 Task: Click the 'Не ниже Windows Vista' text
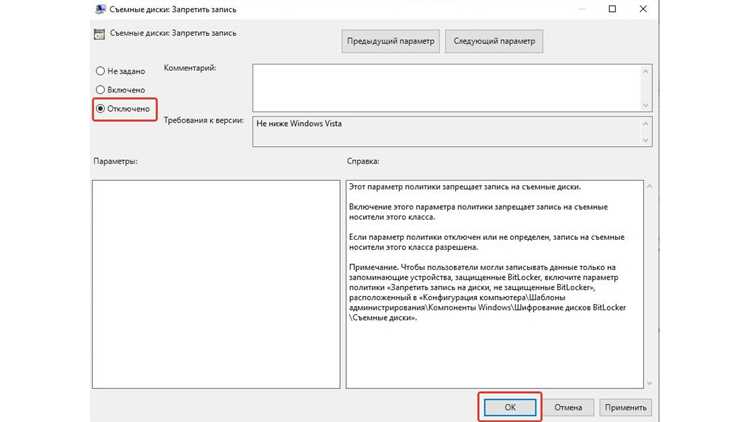tap(299, 123)
